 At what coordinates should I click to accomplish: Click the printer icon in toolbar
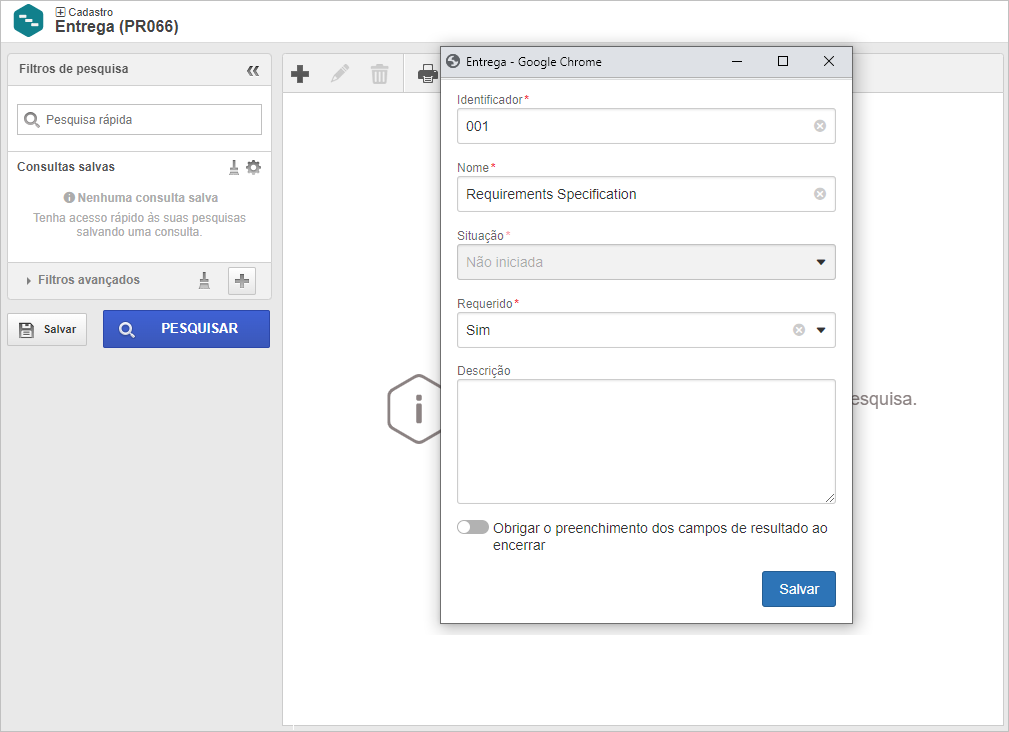[428, 74]
